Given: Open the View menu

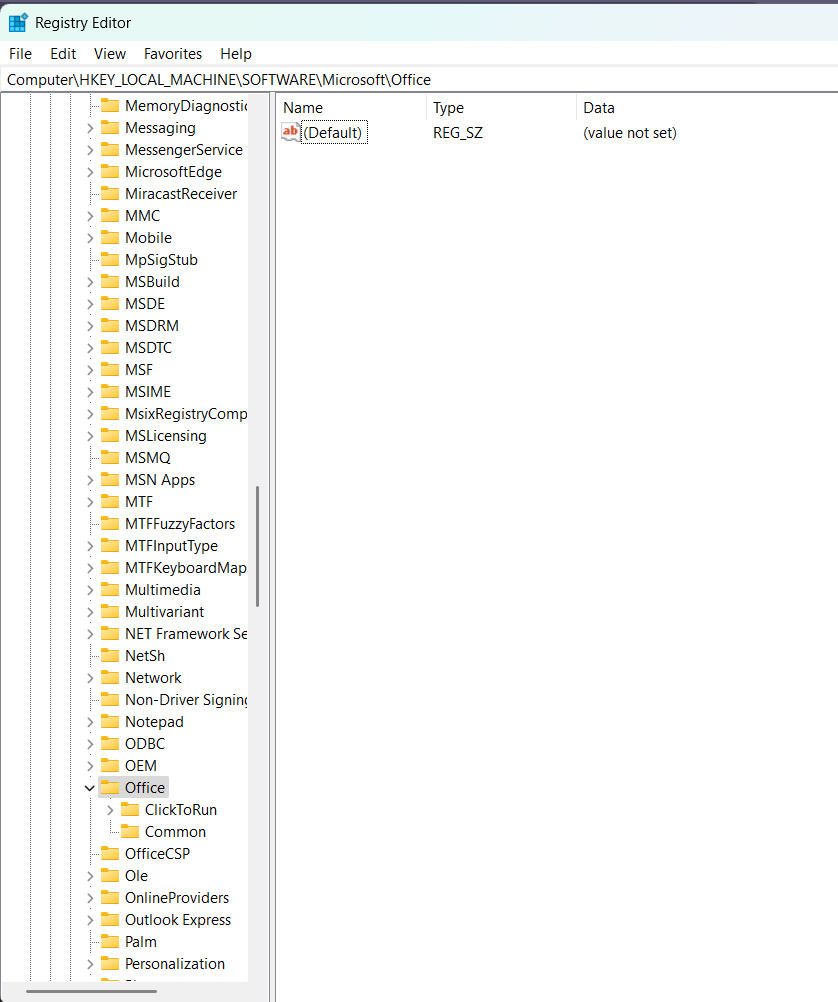Looking at the screenshot, I should point(109,53).
